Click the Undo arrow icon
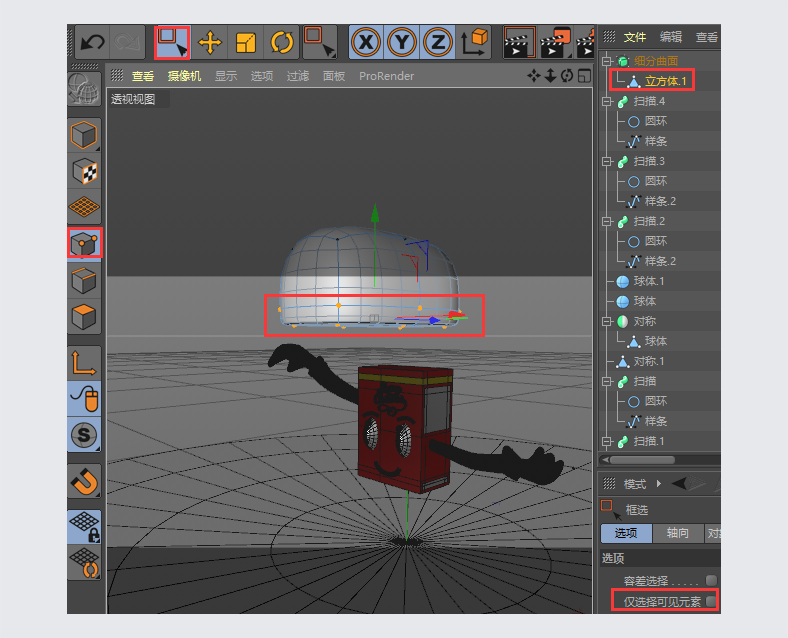Screen dimensions: 788x638 click(x=93, y=42)
